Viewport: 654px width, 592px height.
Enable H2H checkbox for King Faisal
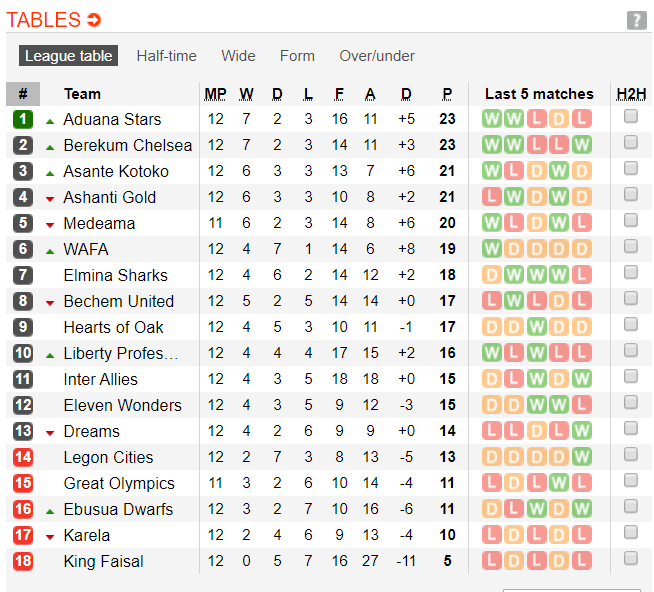tap(631, 559)
